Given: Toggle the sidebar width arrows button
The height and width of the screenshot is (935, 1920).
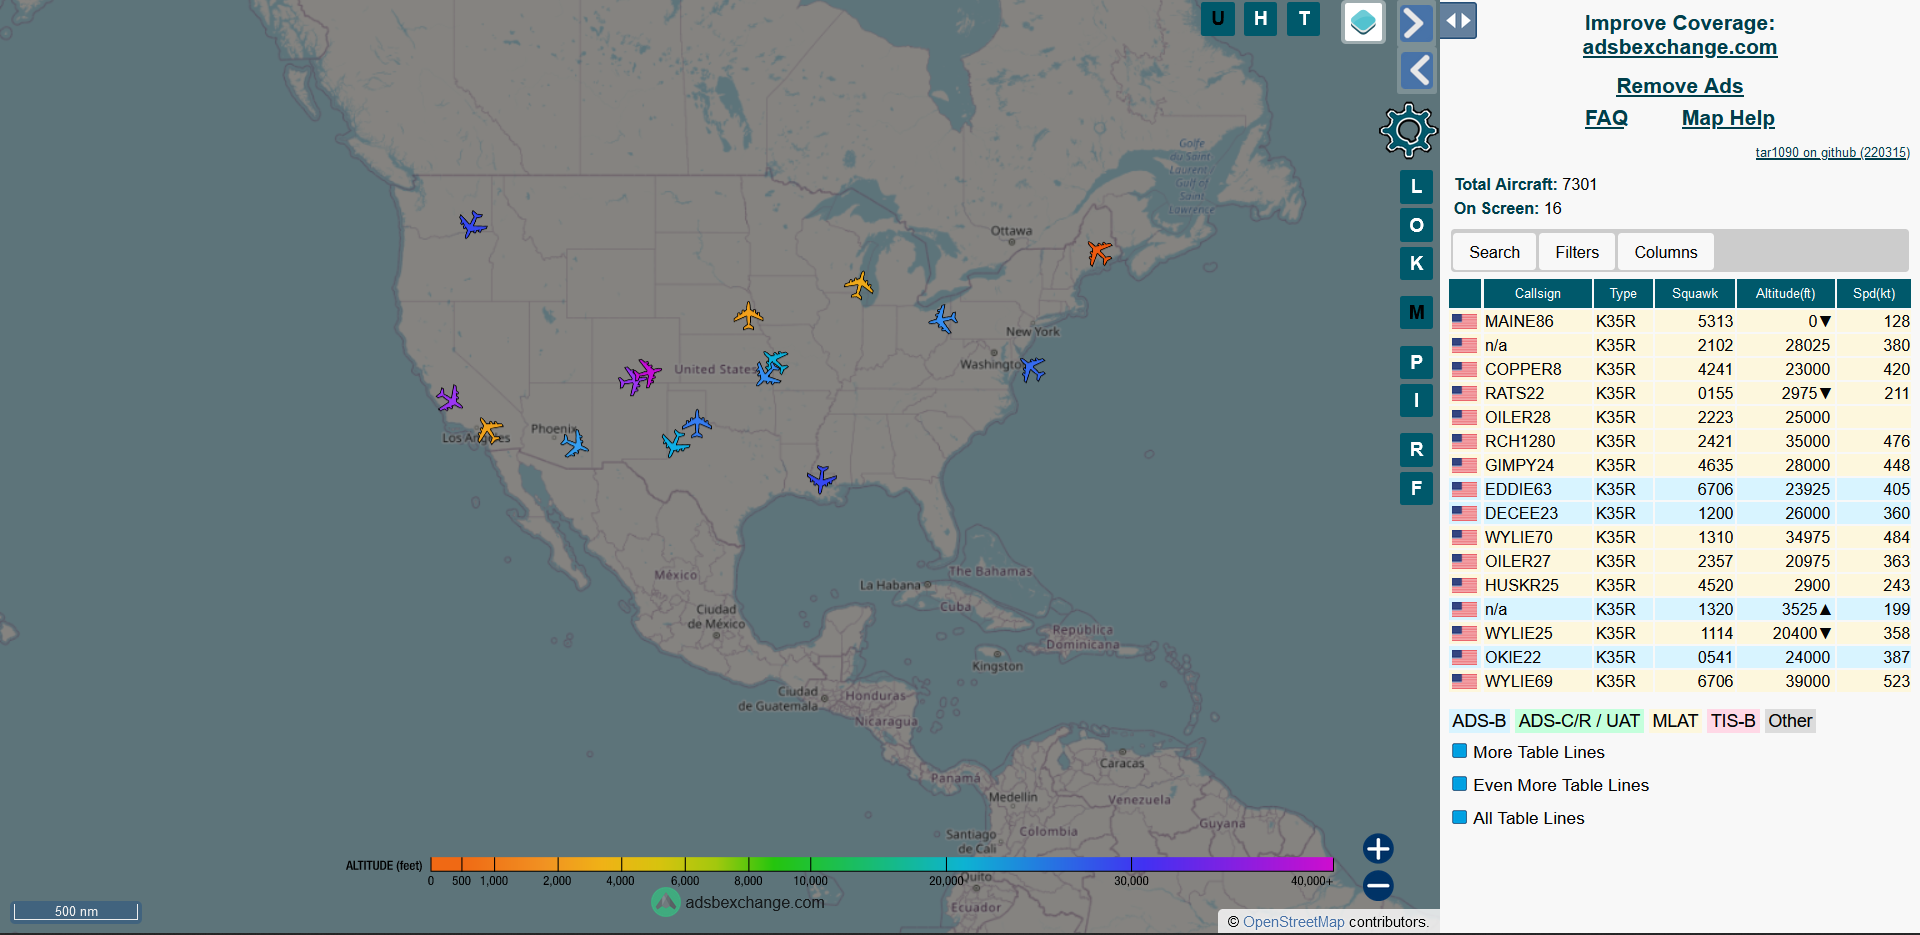Looking at the screenshot, I should click(x=1458, y=20).
